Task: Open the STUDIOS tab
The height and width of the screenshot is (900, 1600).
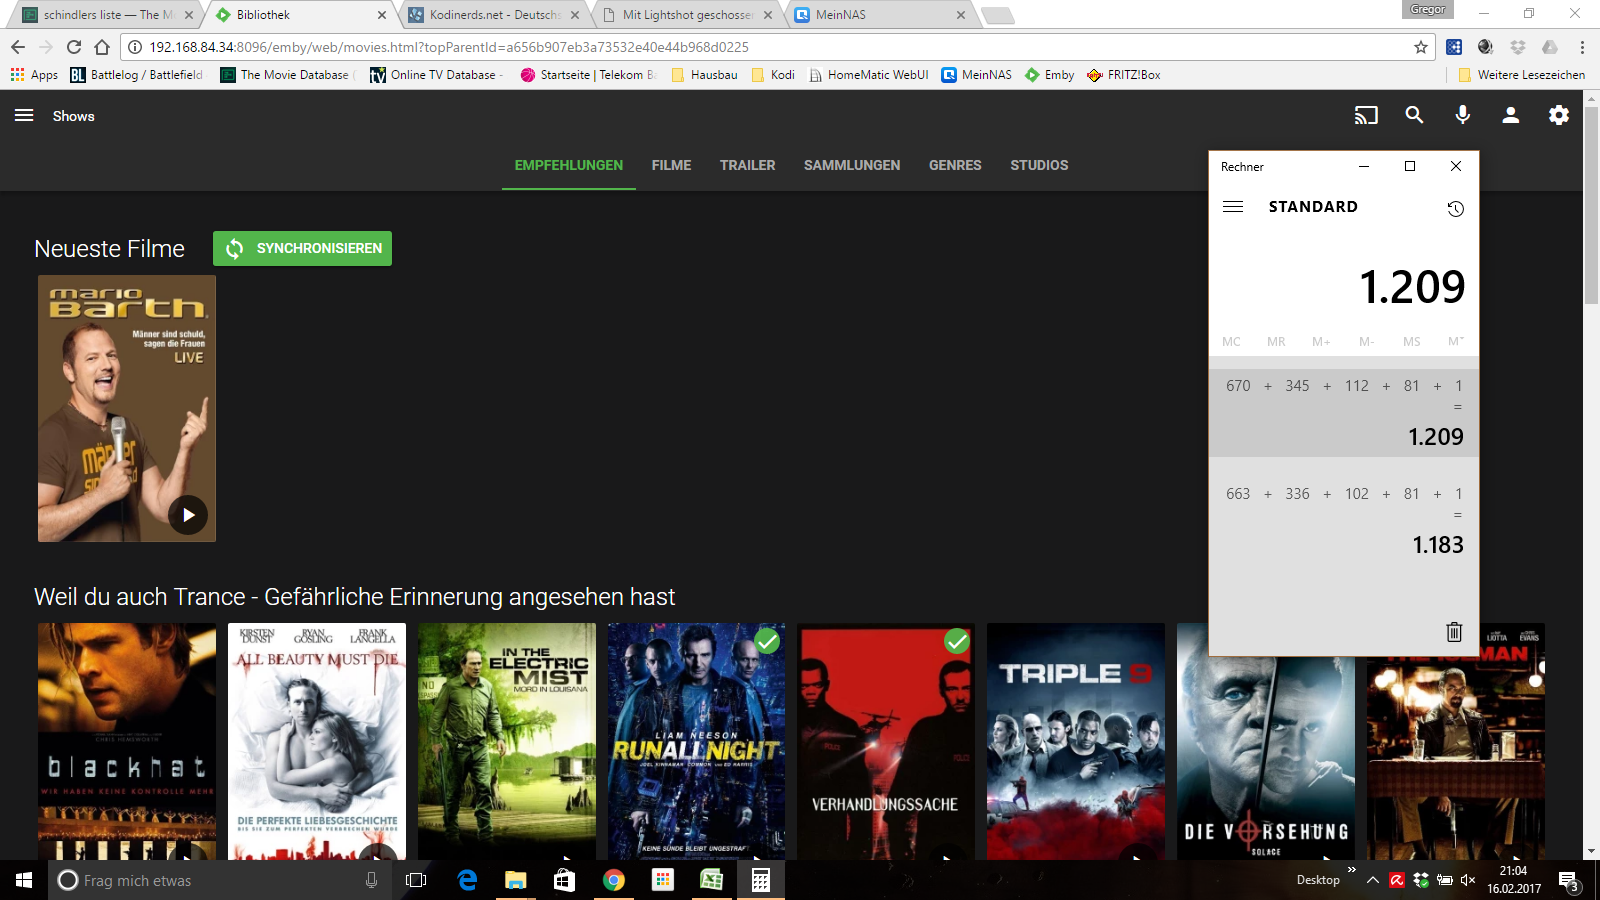Action: coord(1039,165)
